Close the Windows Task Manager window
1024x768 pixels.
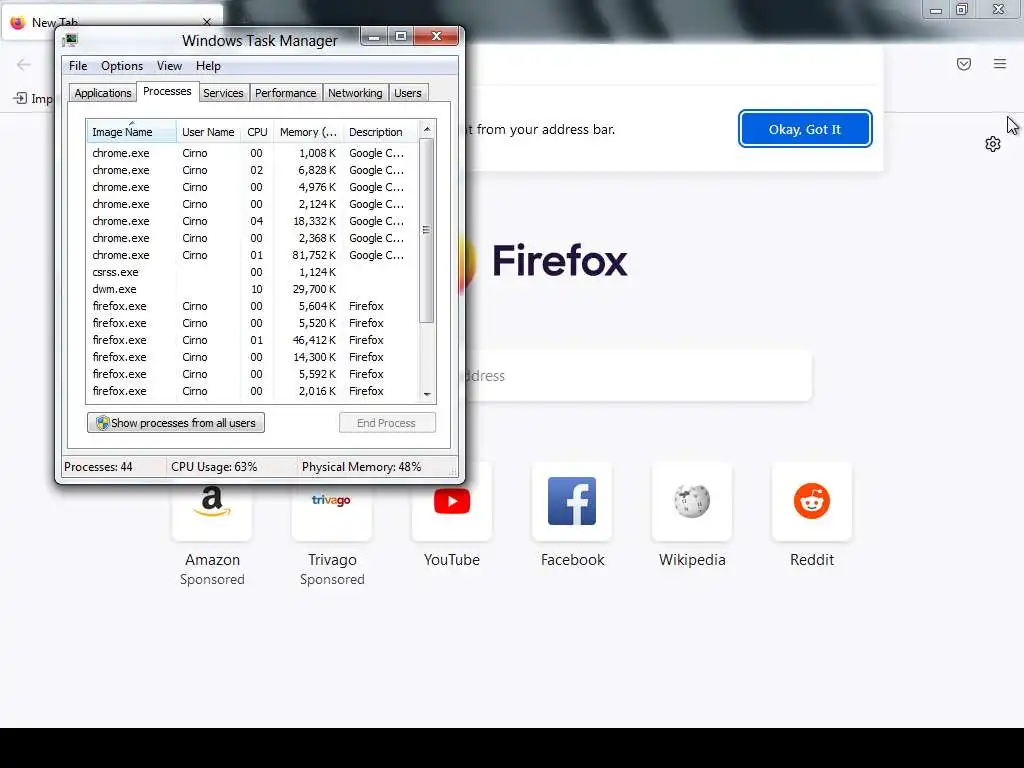coord(437,37)
